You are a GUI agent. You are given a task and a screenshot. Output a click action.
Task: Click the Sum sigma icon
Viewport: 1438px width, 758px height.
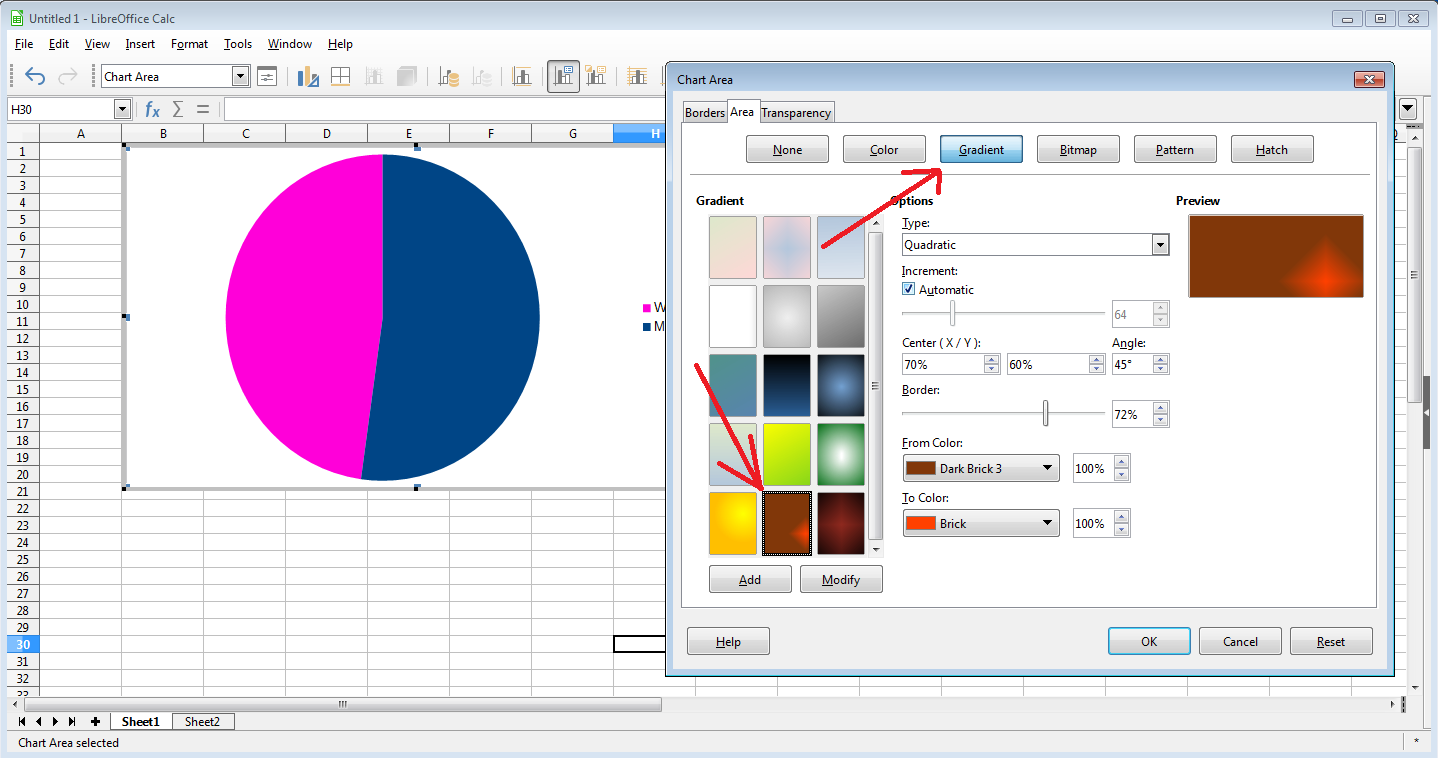point(178,109)
